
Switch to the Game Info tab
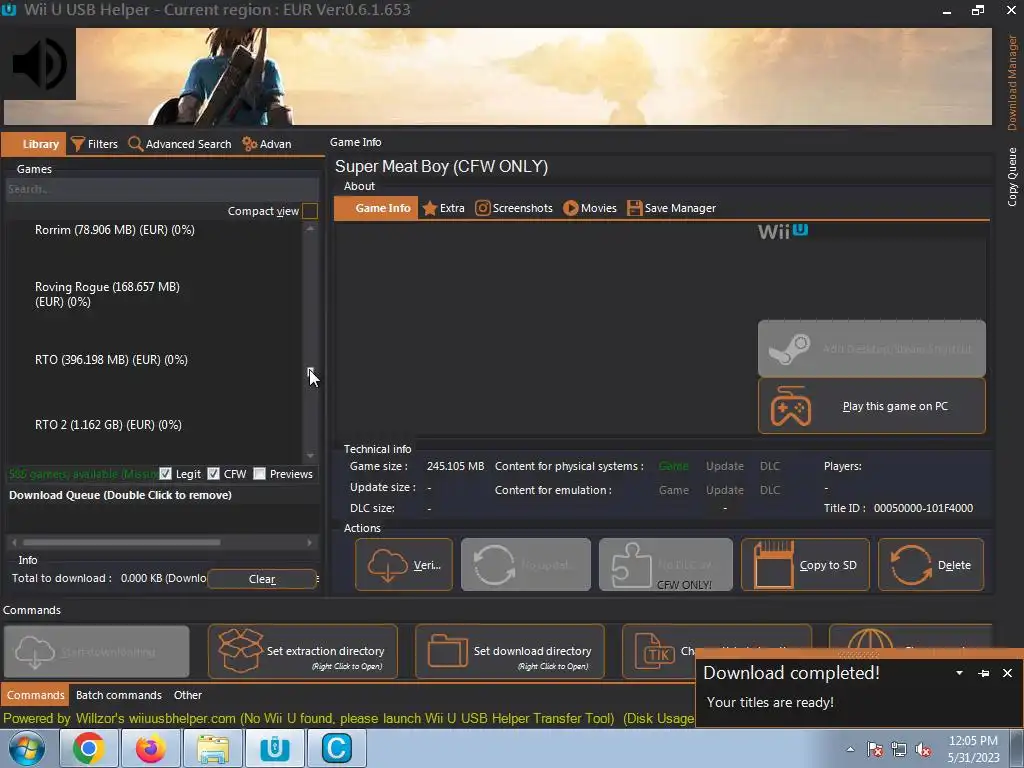376,208
